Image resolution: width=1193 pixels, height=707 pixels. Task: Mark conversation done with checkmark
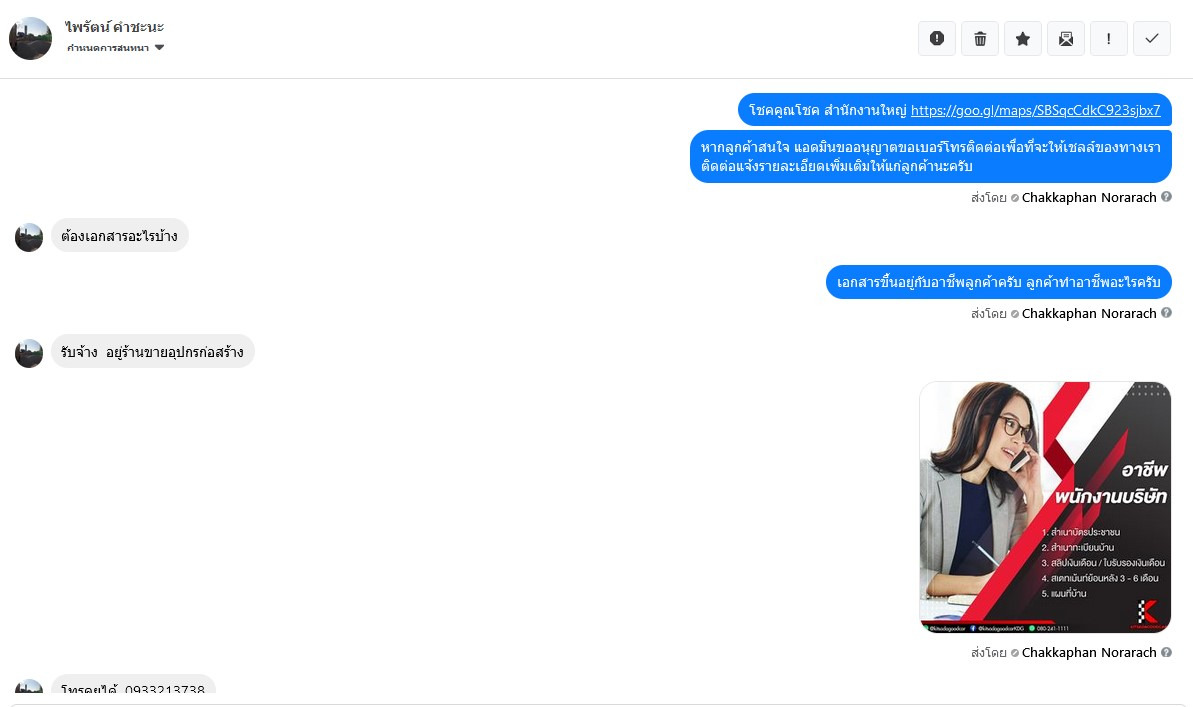[1152, 38]
